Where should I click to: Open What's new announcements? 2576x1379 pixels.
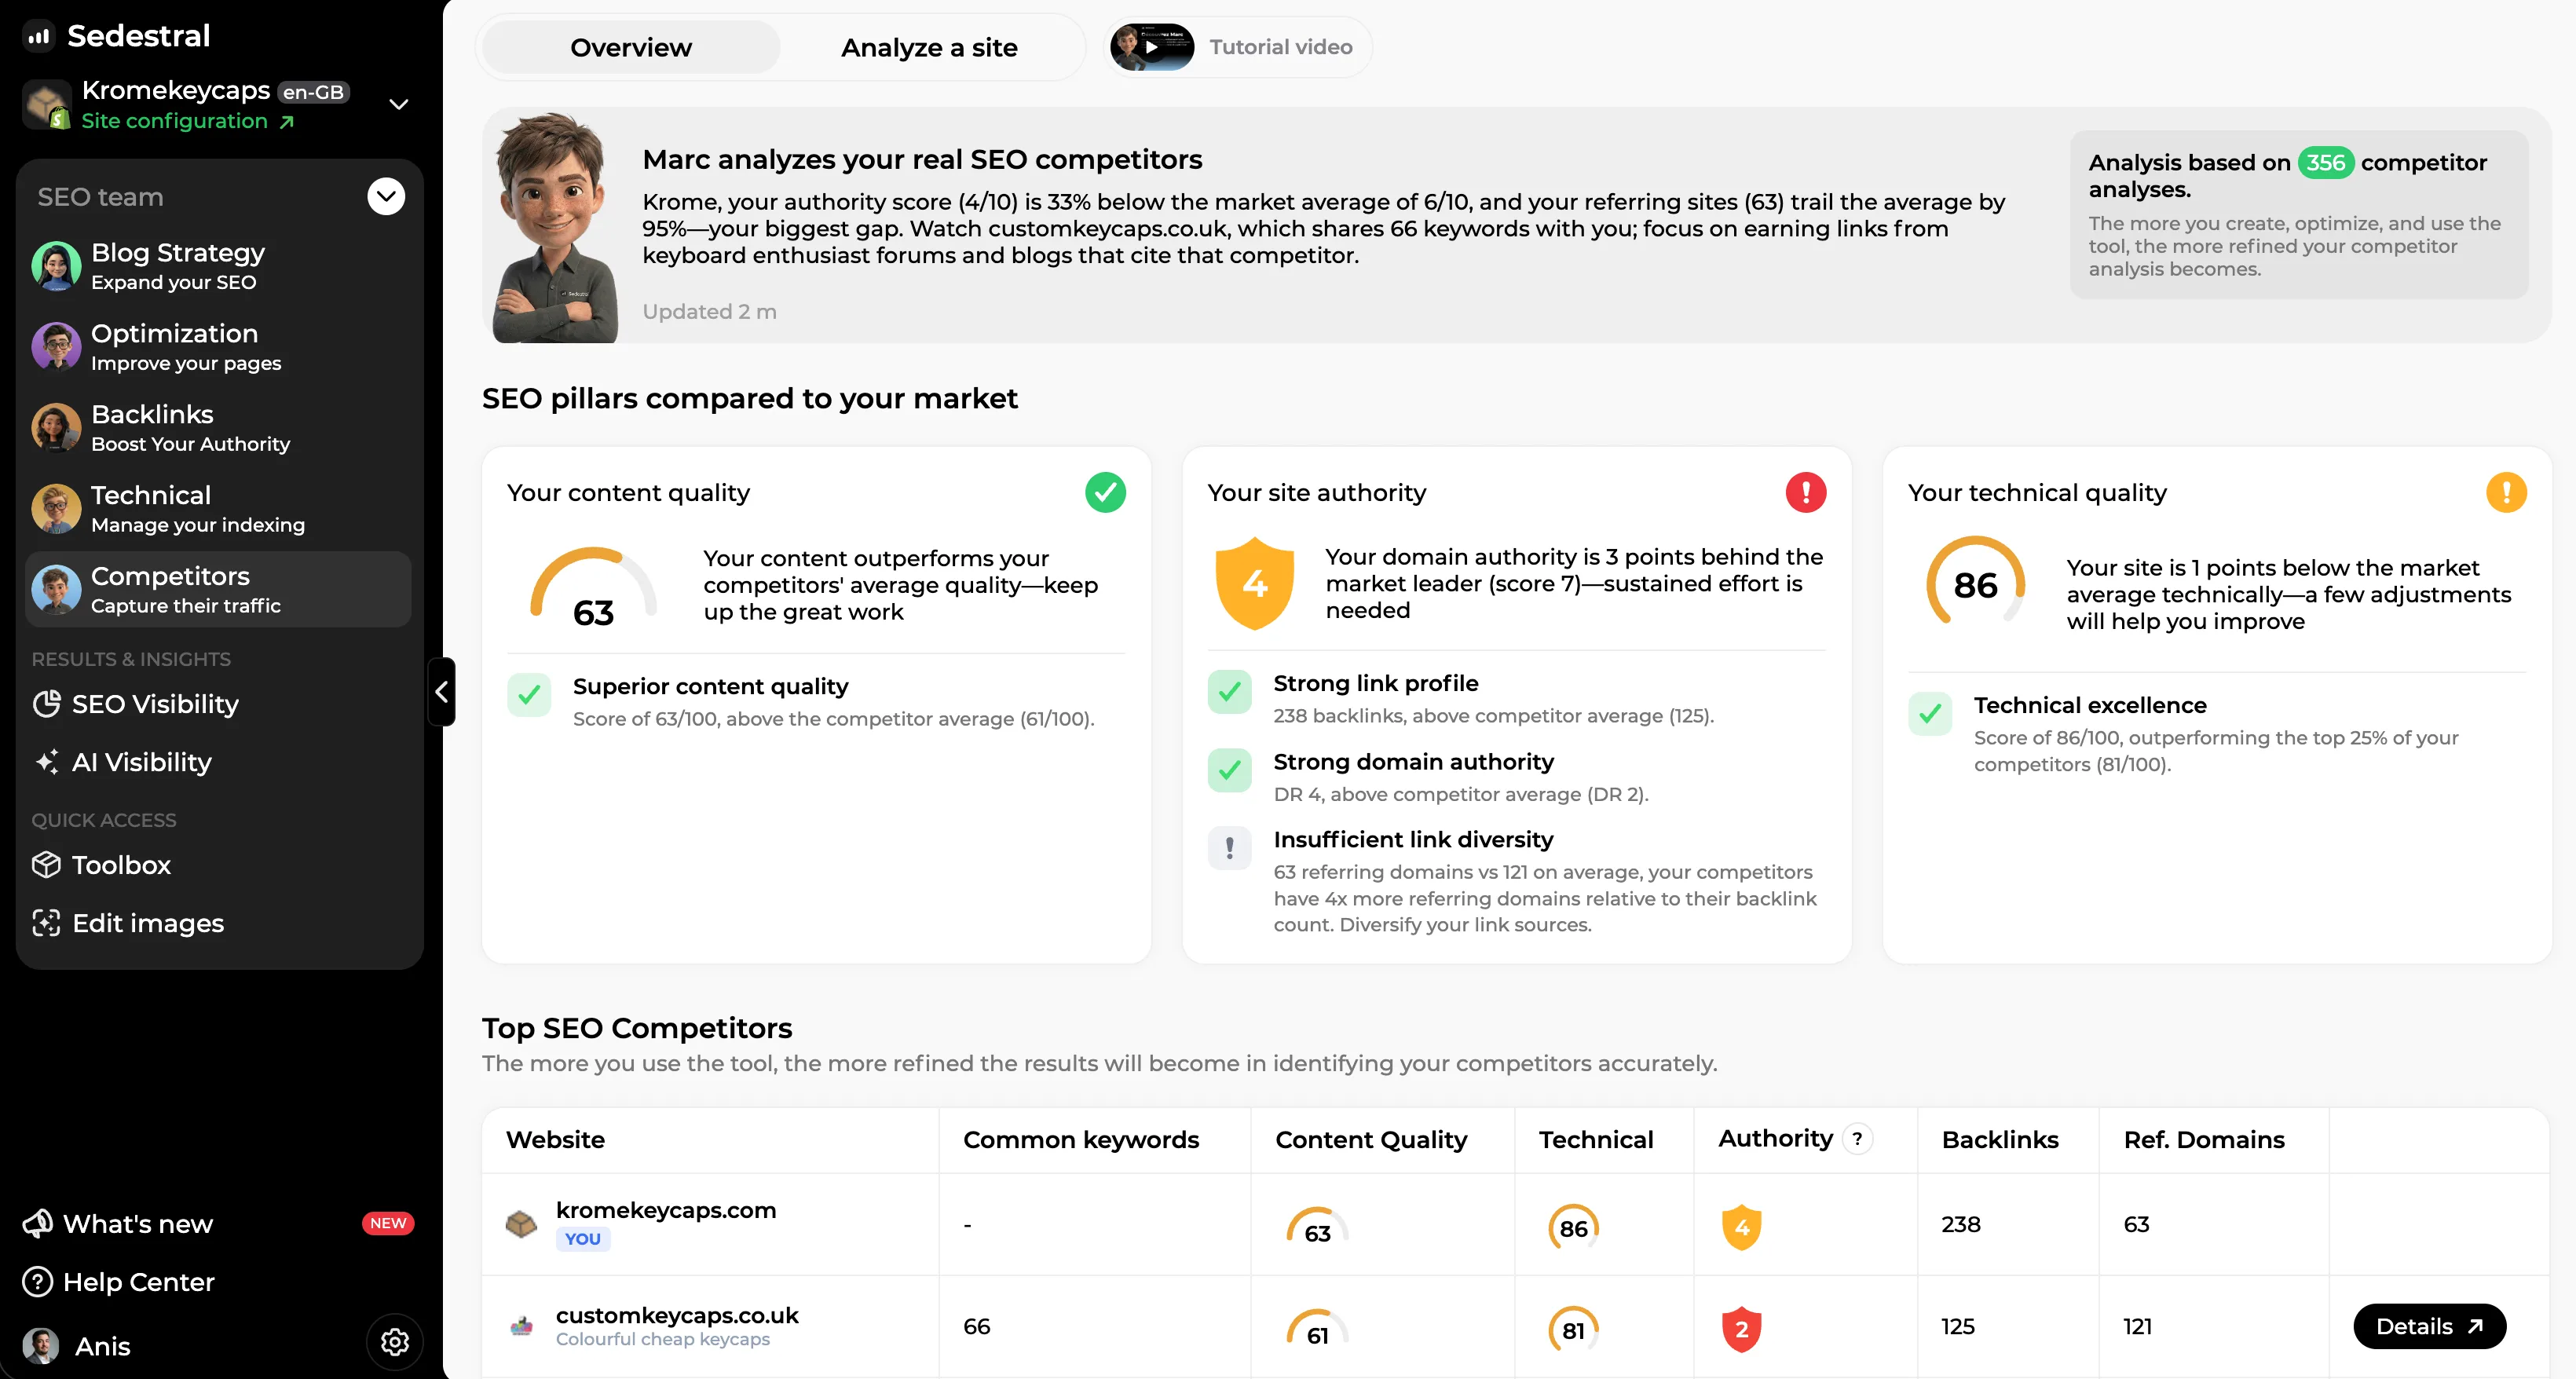pyautogui.click(x=118, y=1224)
